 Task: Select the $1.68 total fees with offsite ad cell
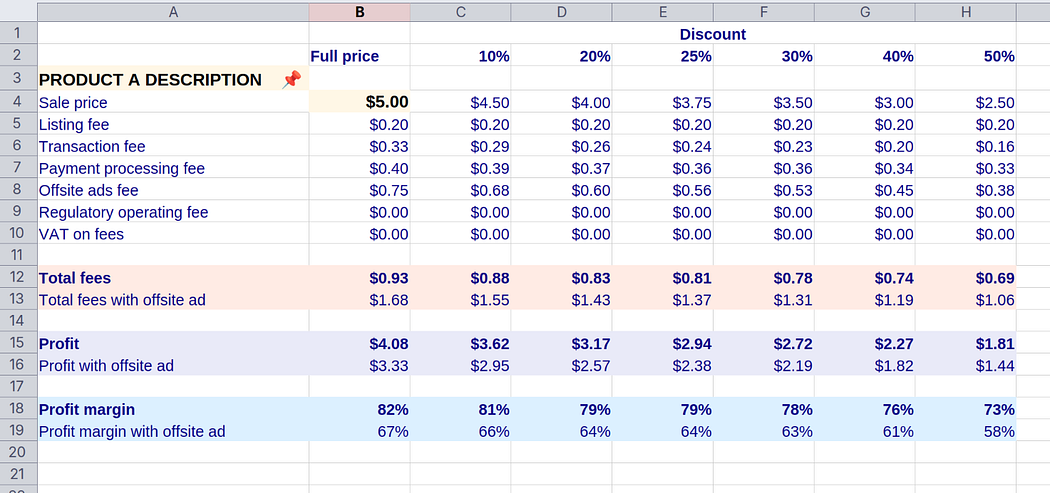point(360,299)
